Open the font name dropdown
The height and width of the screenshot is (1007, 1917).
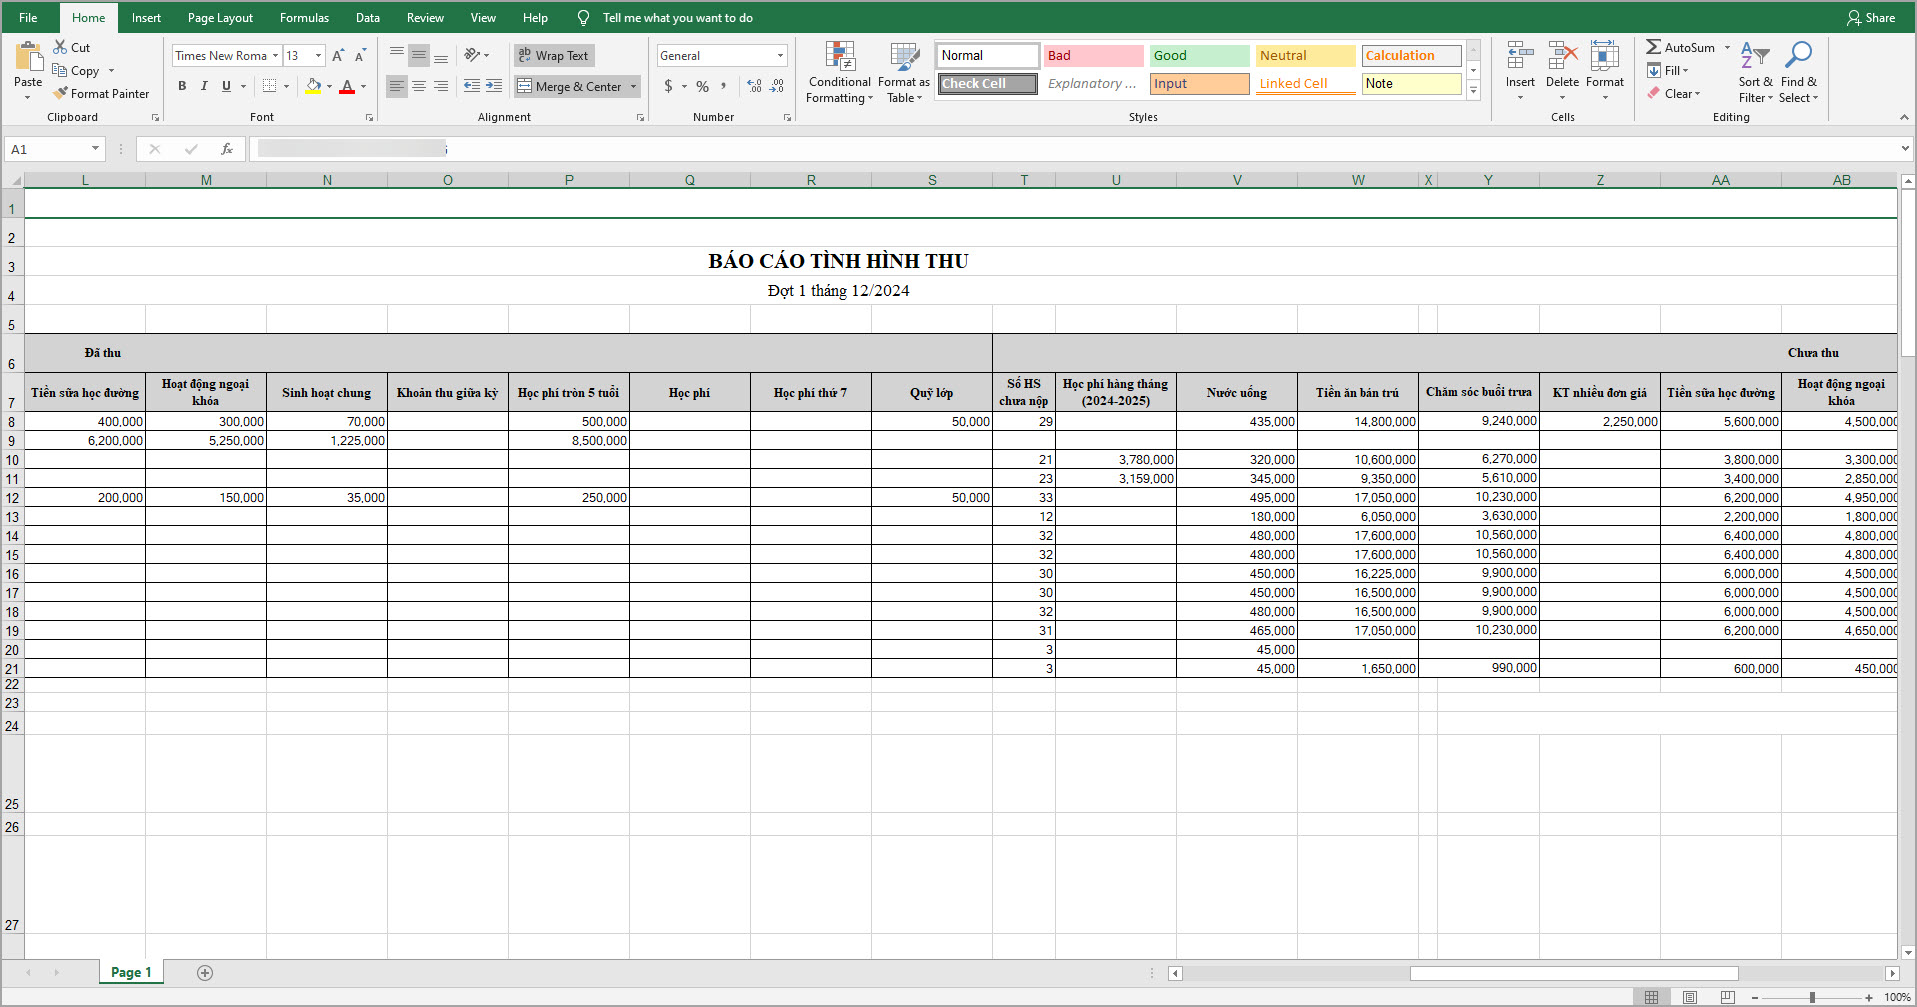(x=275, y=56)
